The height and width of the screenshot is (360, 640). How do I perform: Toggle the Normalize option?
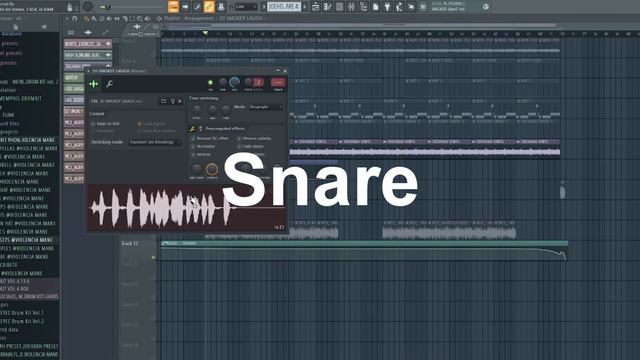pos(193,146)
